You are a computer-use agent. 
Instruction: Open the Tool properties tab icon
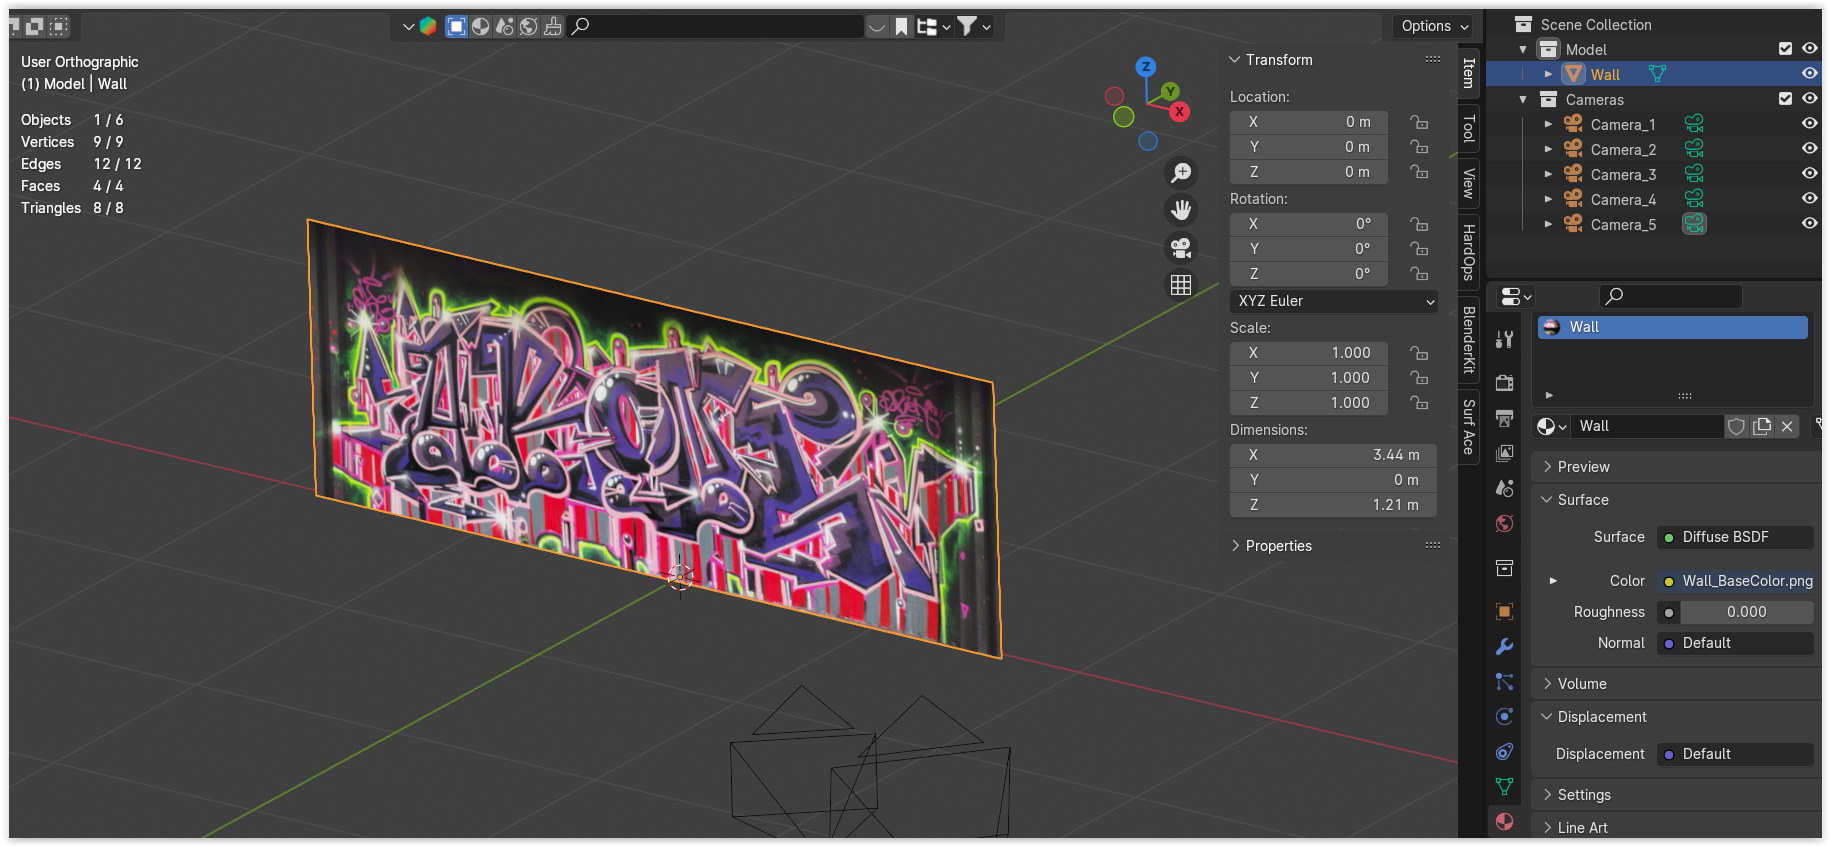(1504, 340)
